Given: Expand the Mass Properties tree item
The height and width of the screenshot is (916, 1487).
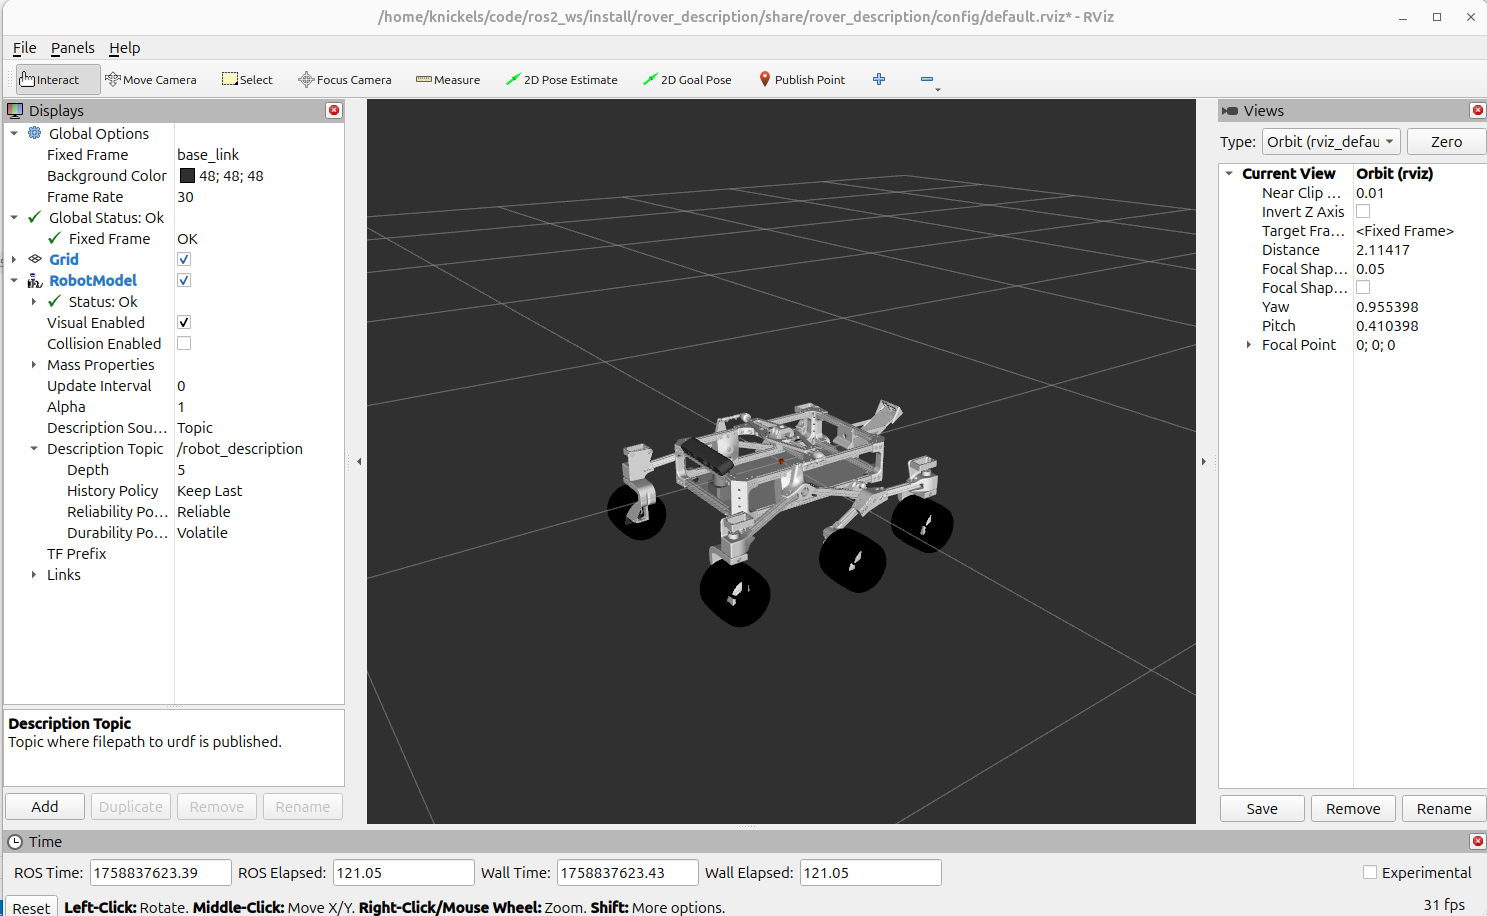Looking at the screenshot, I should (34, 365).
